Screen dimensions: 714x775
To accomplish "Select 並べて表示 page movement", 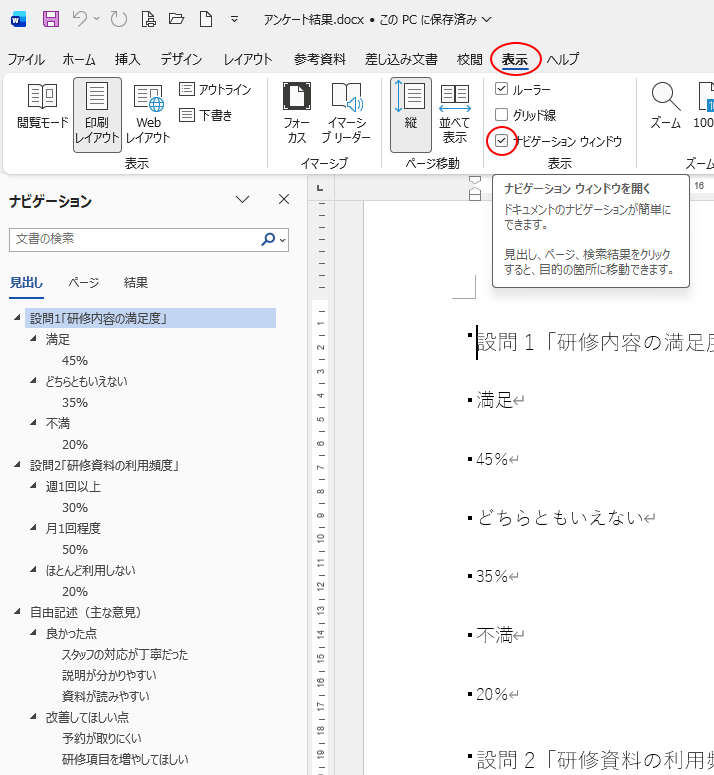I will (455, 114).
